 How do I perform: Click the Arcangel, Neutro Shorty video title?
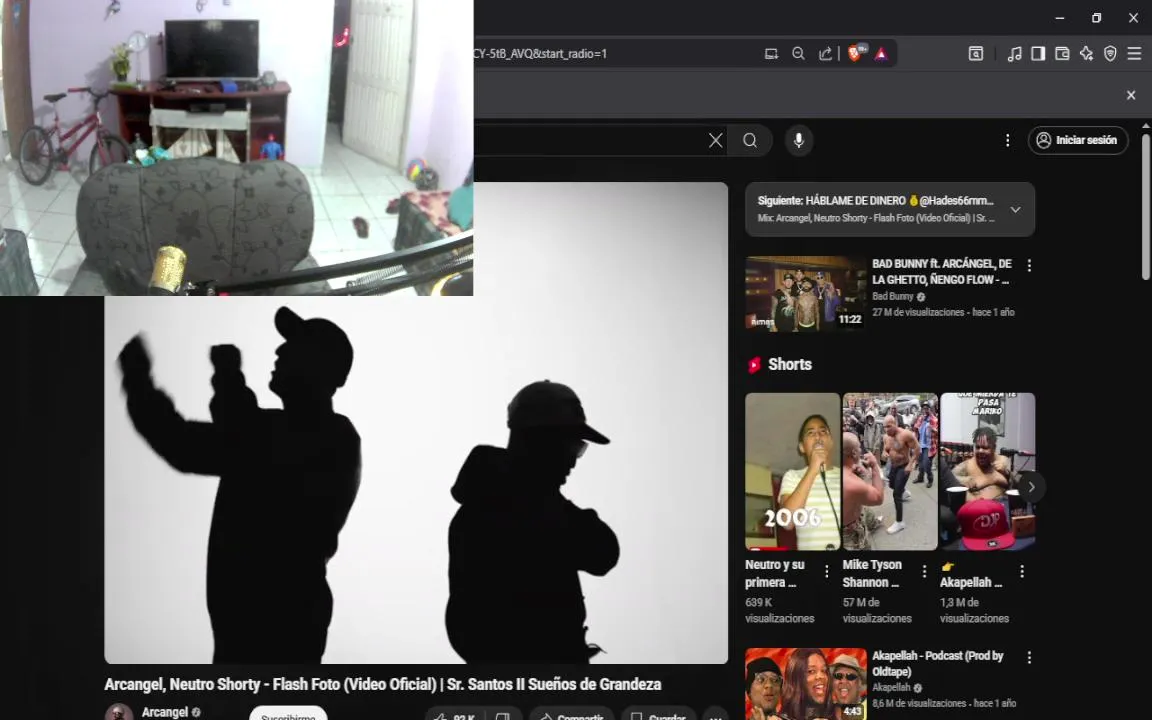point(383,684)
